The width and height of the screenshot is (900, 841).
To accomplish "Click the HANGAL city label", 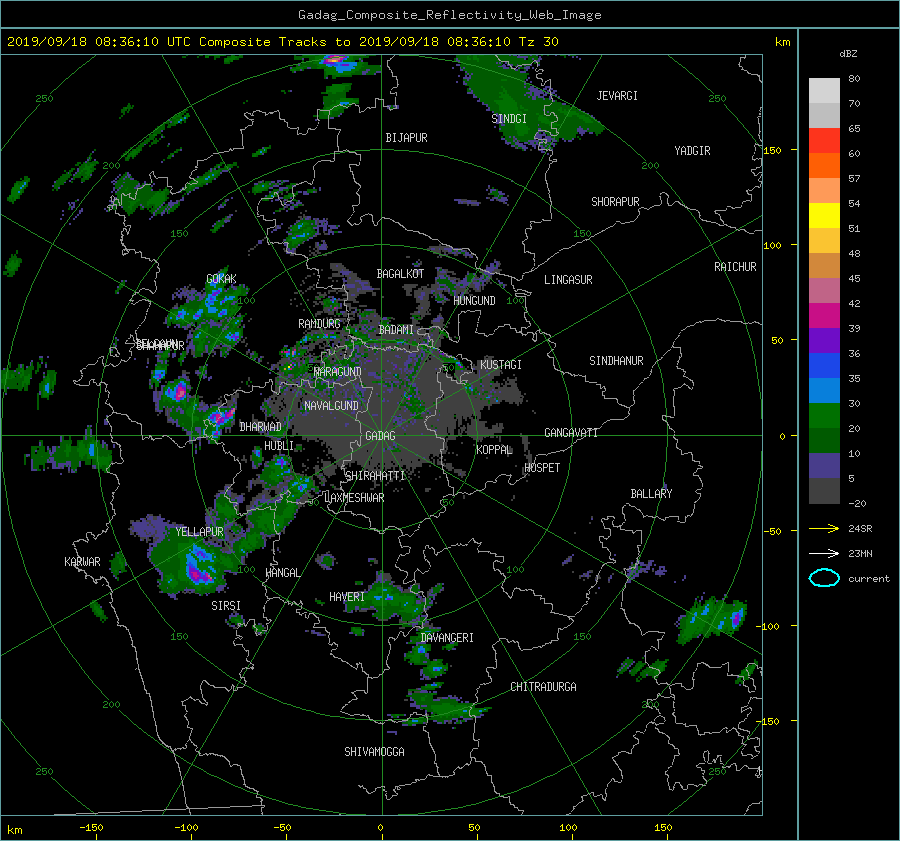I will tap(282, 573).
